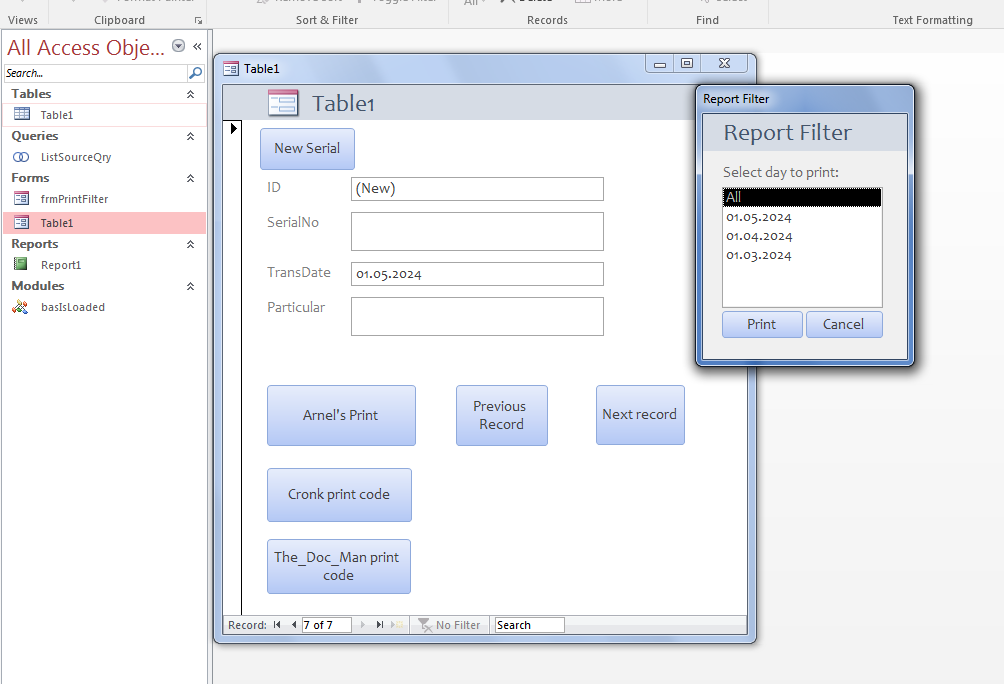Select the All option in Report Filter

[801, 198]
